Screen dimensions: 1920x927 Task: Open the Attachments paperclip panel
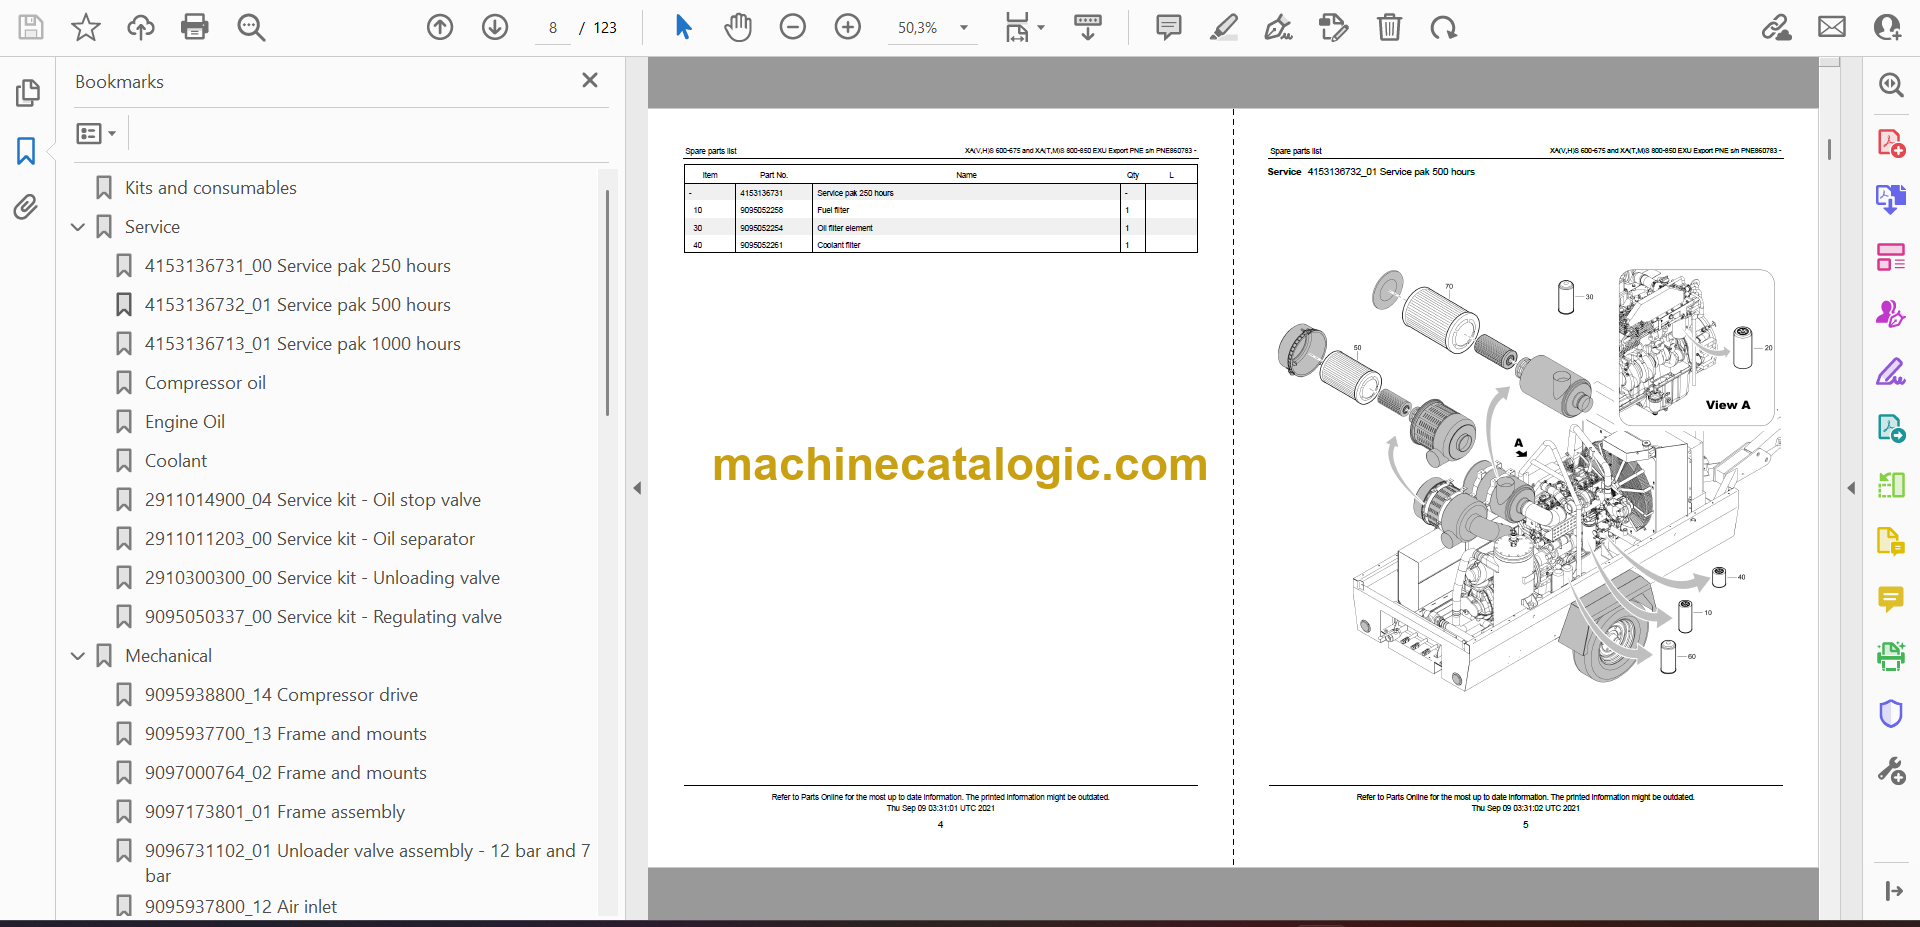(26, 207)
